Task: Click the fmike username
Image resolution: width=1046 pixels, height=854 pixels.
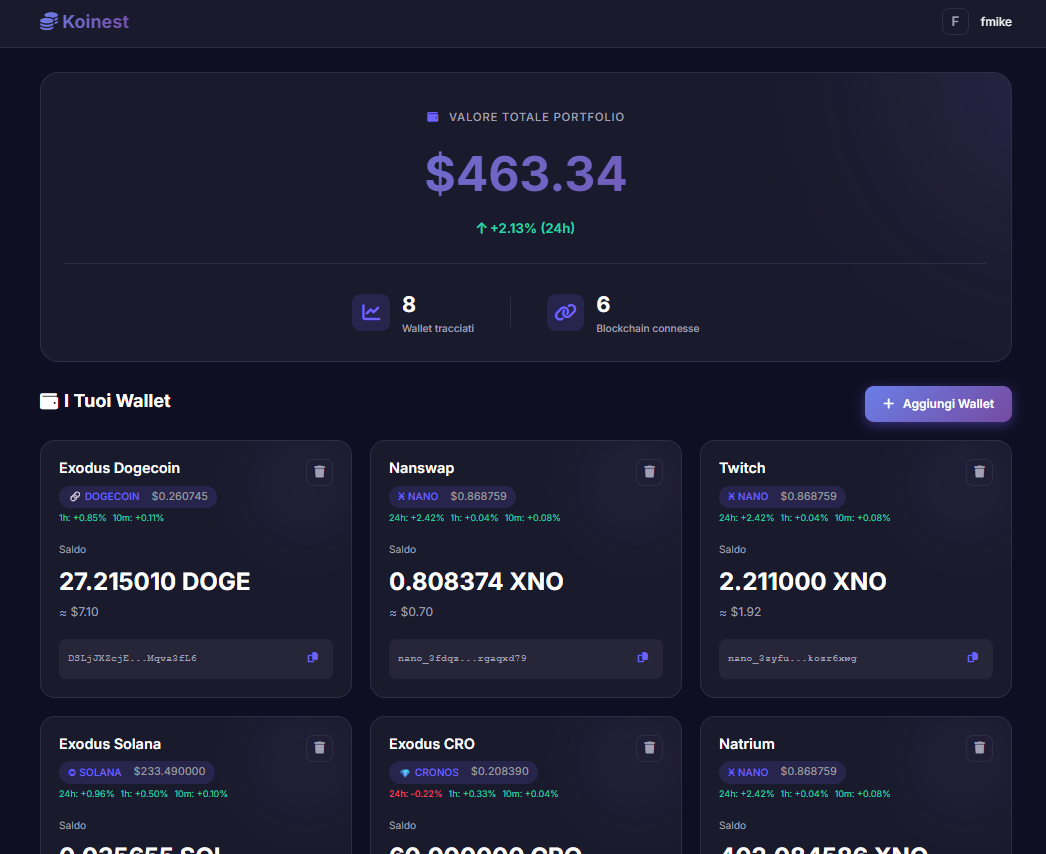Action: coord(995,22)
